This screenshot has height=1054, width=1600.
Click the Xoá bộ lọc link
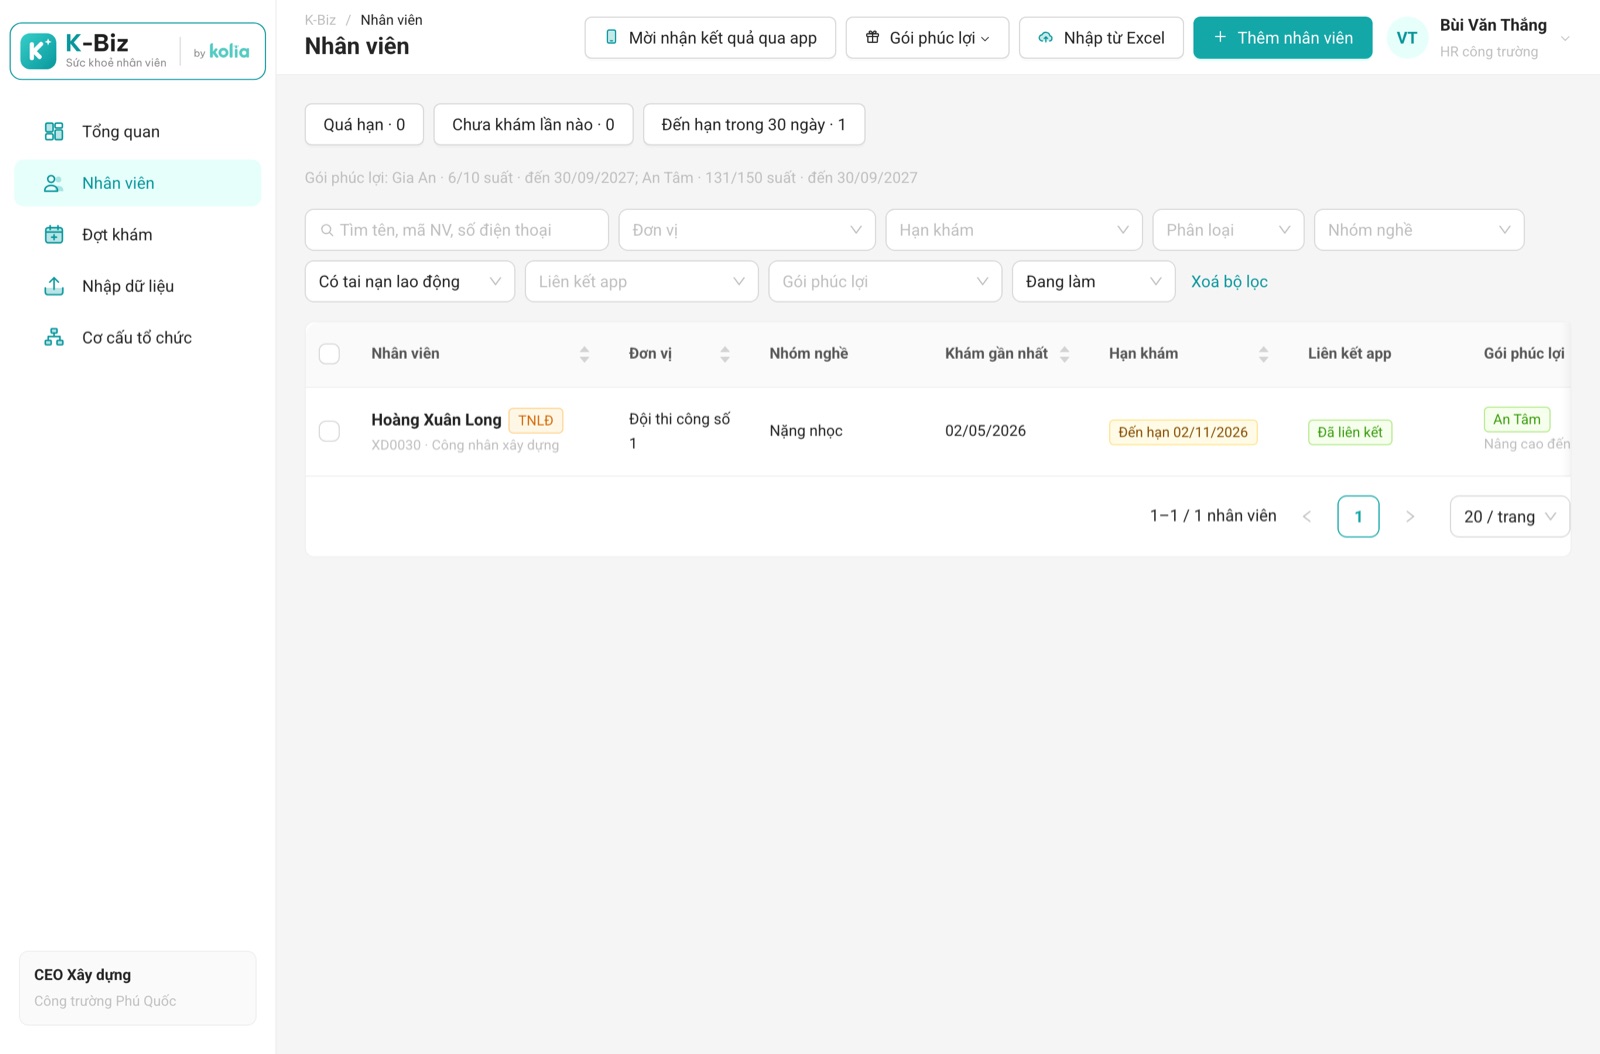point(1229,282)
